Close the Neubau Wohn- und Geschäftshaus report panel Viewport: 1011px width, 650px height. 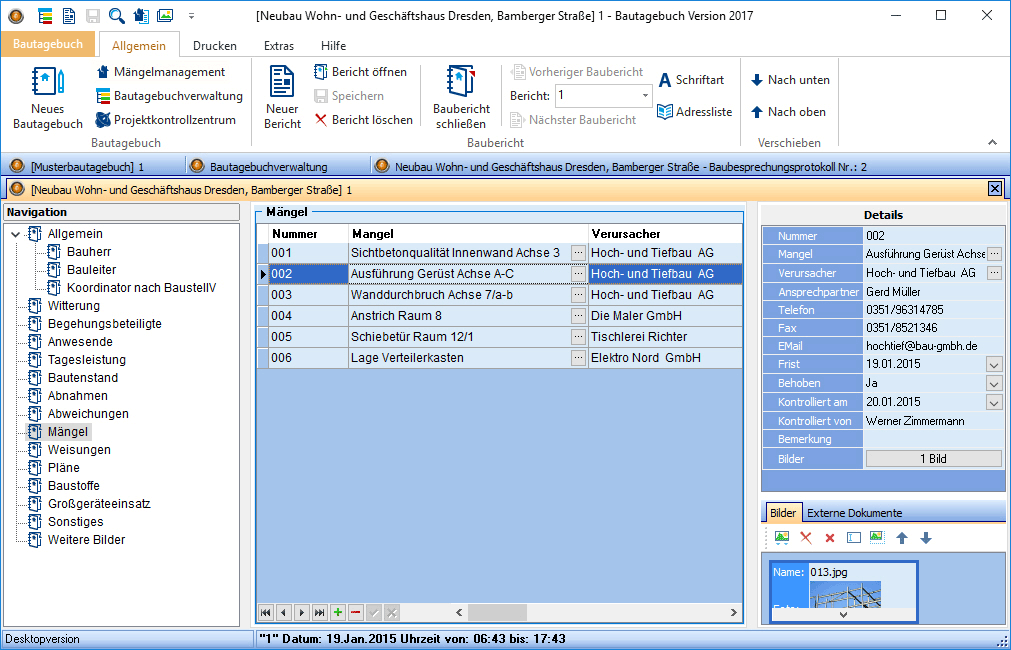click(x=995, y=188)
